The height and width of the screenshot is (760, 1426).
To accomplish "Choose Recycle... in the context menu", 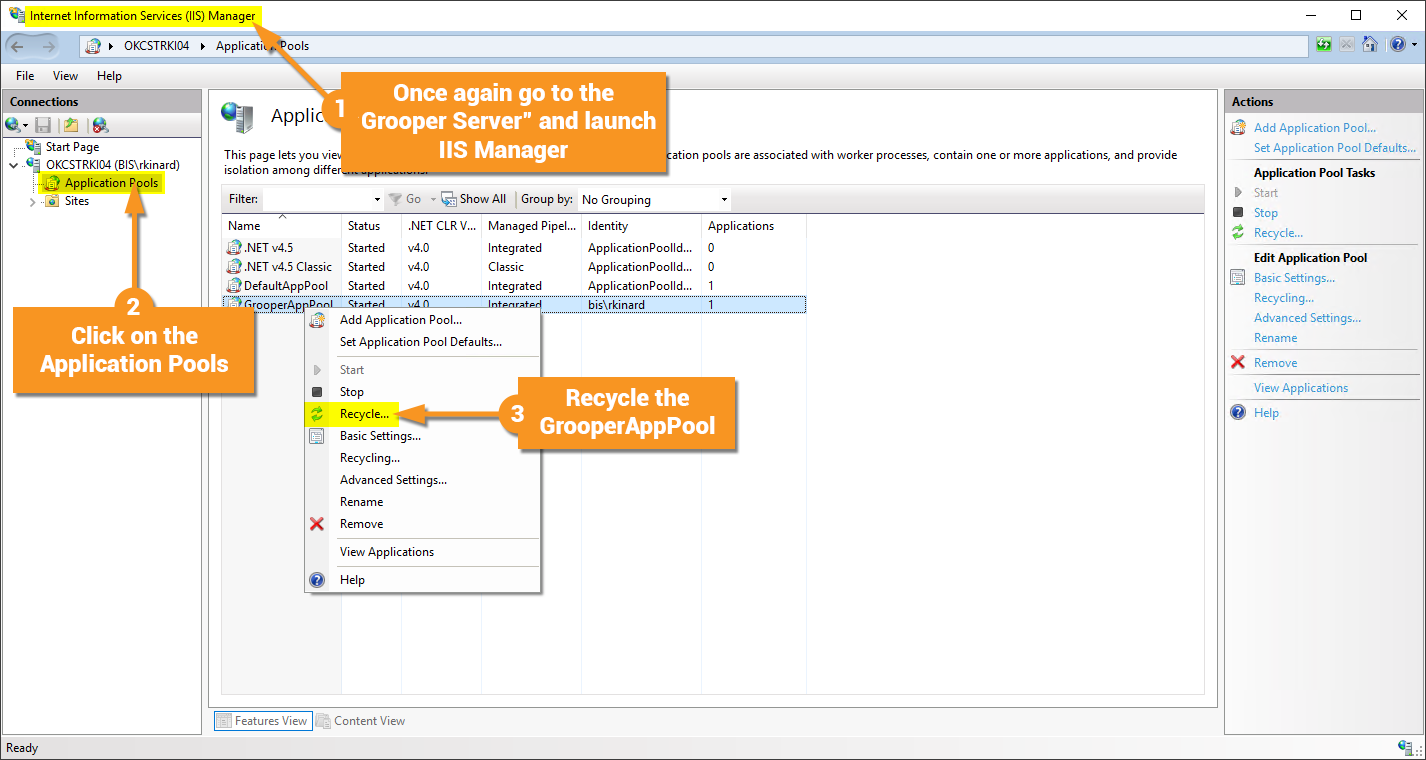I will point(423,414).
